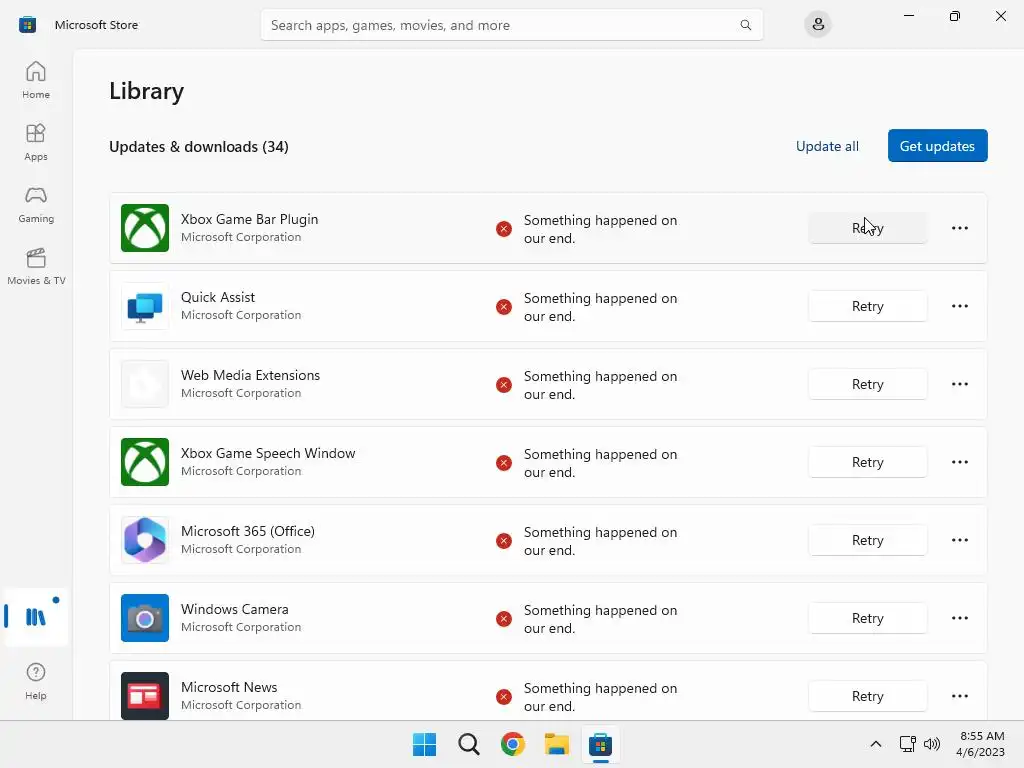This screenshot has height=768, width=1024.
Task: Retry Microsoft News update
Action: [867, 696]
